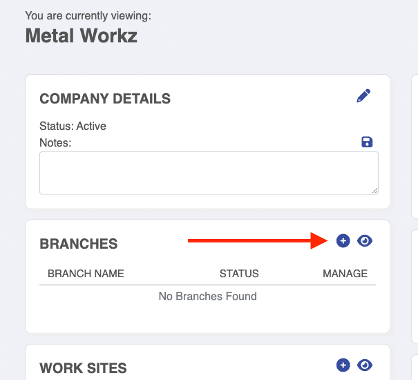Click the red arrow annotation in Branches
418x380 pixels.
[x=258, y=241]
